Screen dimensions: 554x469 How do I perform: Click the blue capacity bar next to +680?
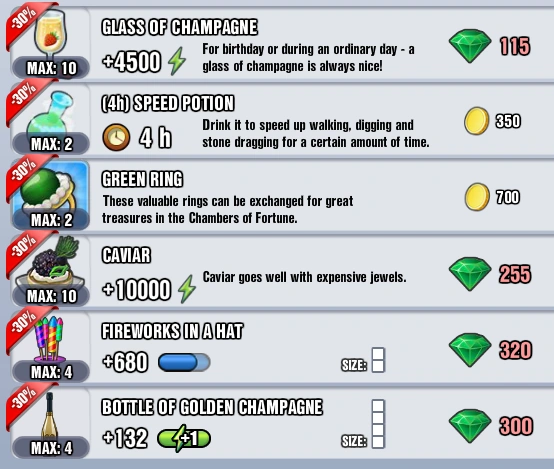pyautogui.click(x=184, y=363)
